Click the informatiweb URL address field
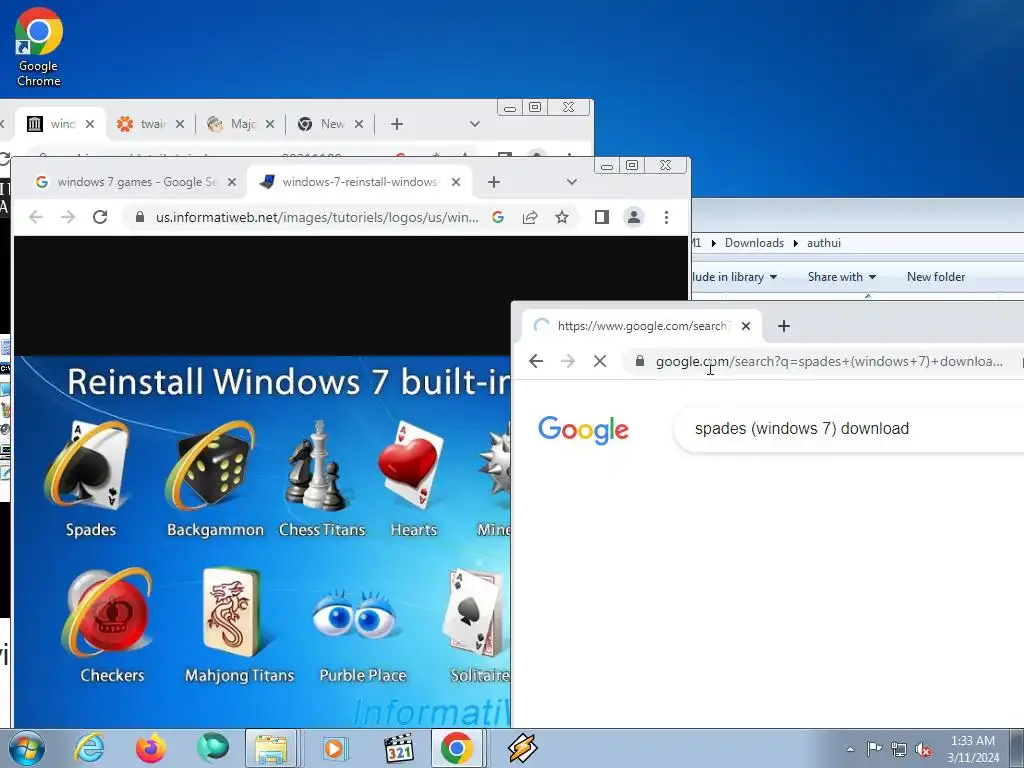 pos(317,217)
